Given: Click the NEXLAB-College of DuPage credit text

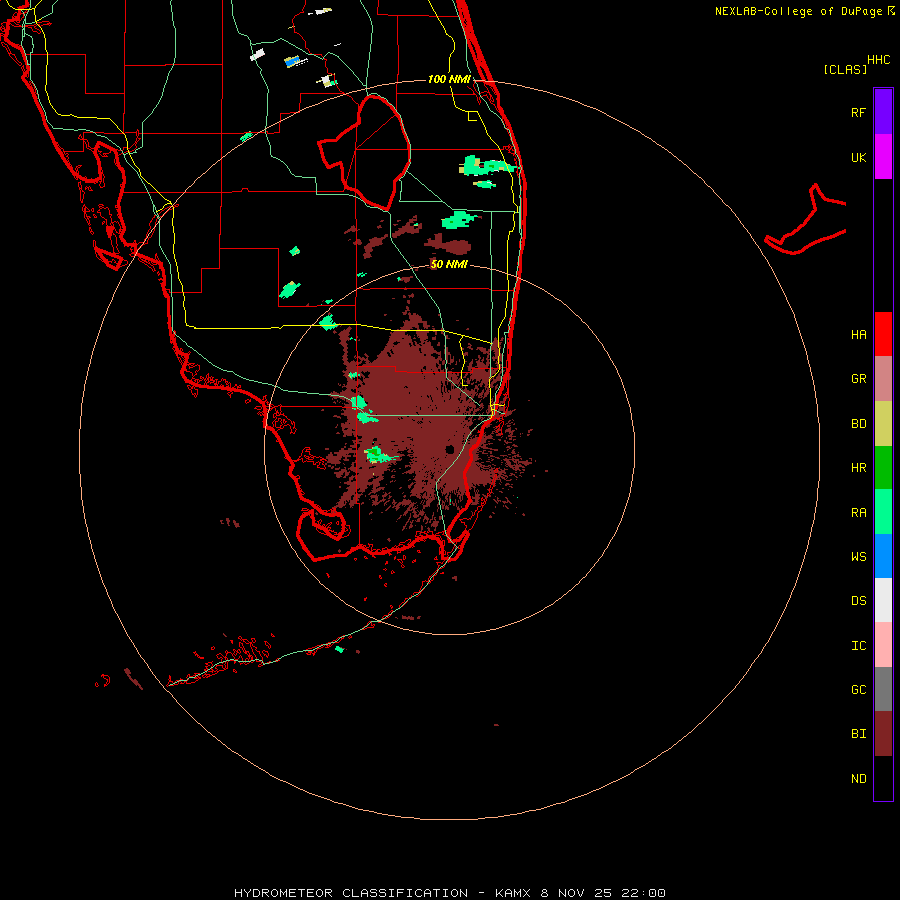Looking at the screenshot, I should click(798, 11).
